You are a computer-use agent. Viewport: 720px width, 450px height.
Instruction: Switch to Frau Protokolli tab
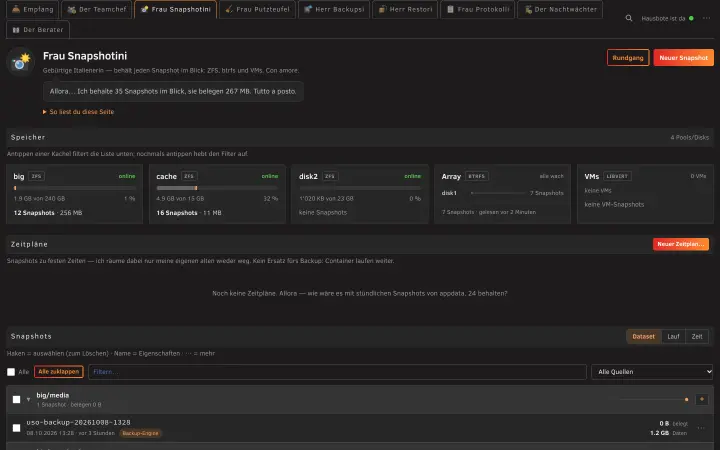pos(478,9)
